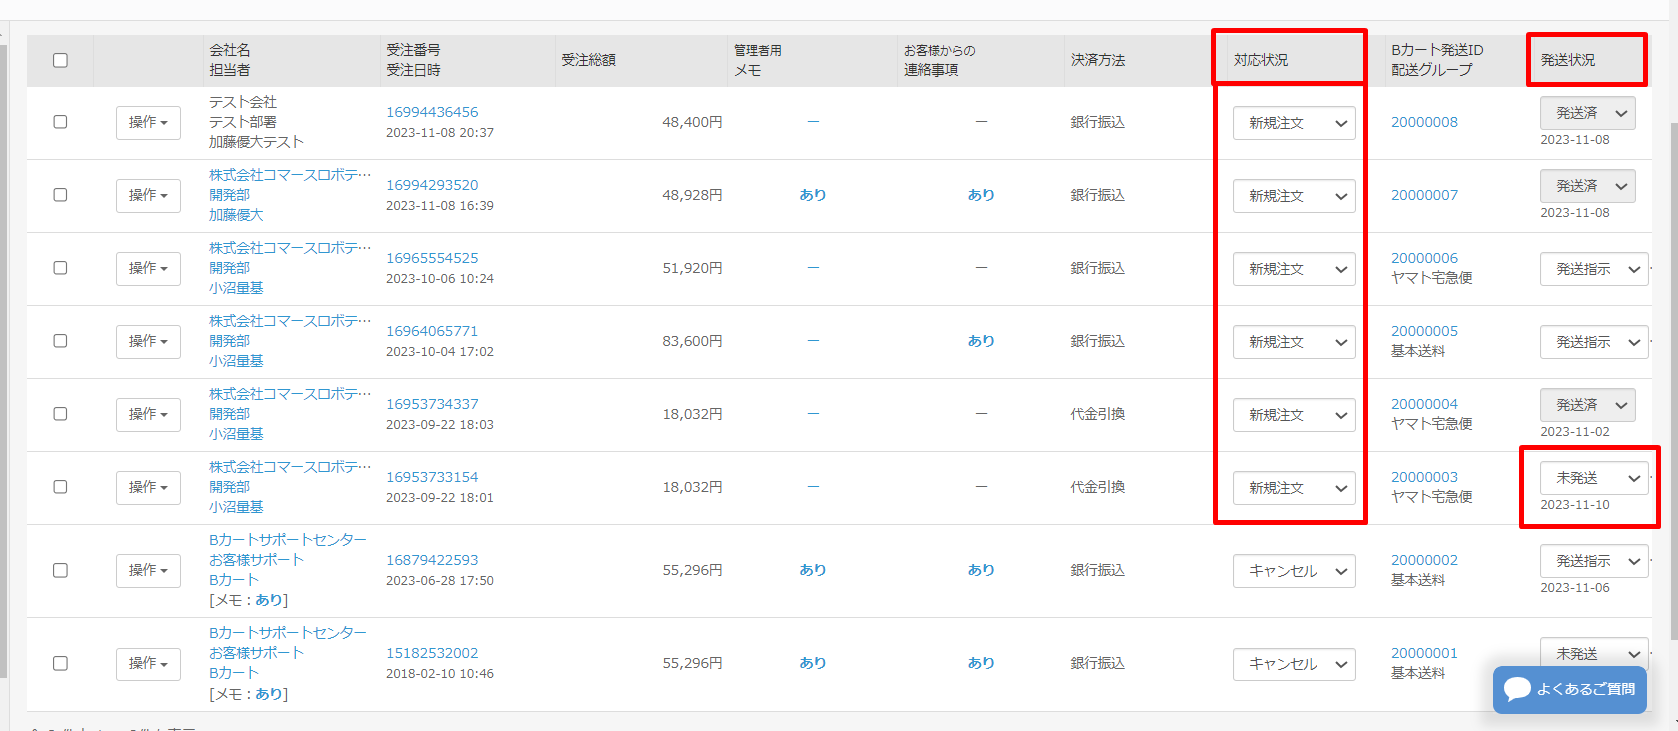1678x731 pixels.
Task: Open order number link 16964065771
Action: [x=432, y=331]
